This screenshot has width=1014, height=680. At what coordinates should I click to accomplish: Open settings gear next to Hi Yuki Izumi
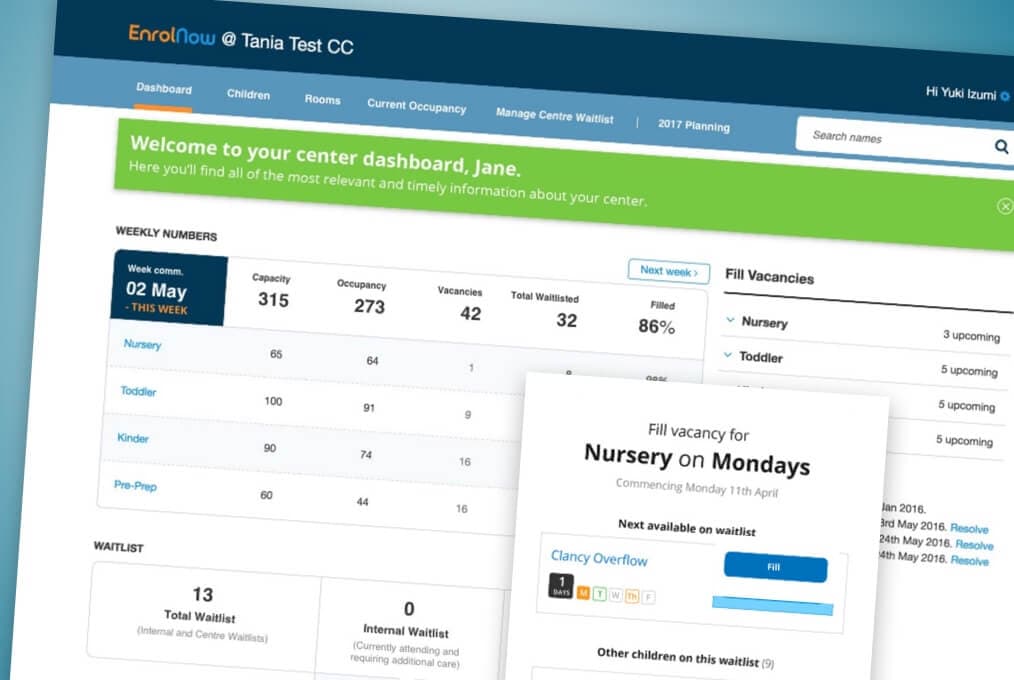pos(1007,94)
